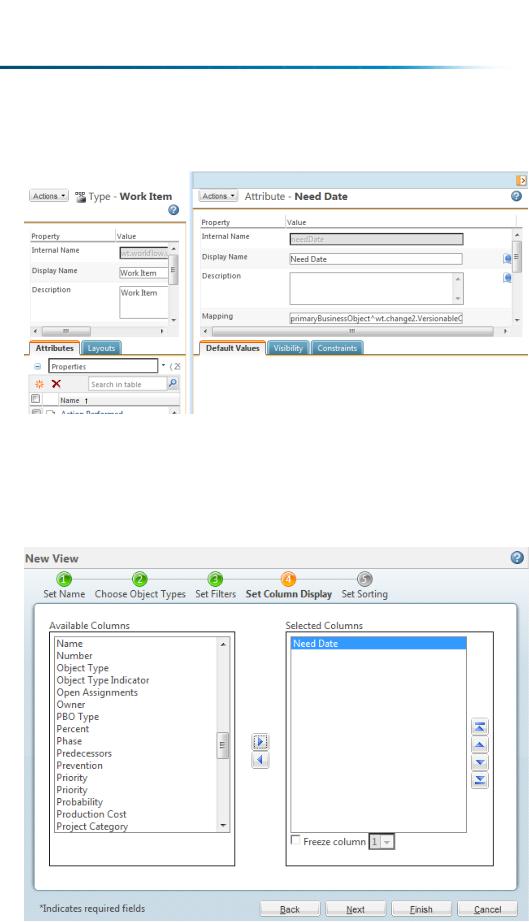Click the attribute Description text area
This screenshot has width=529, height=922.
point(376,288)
